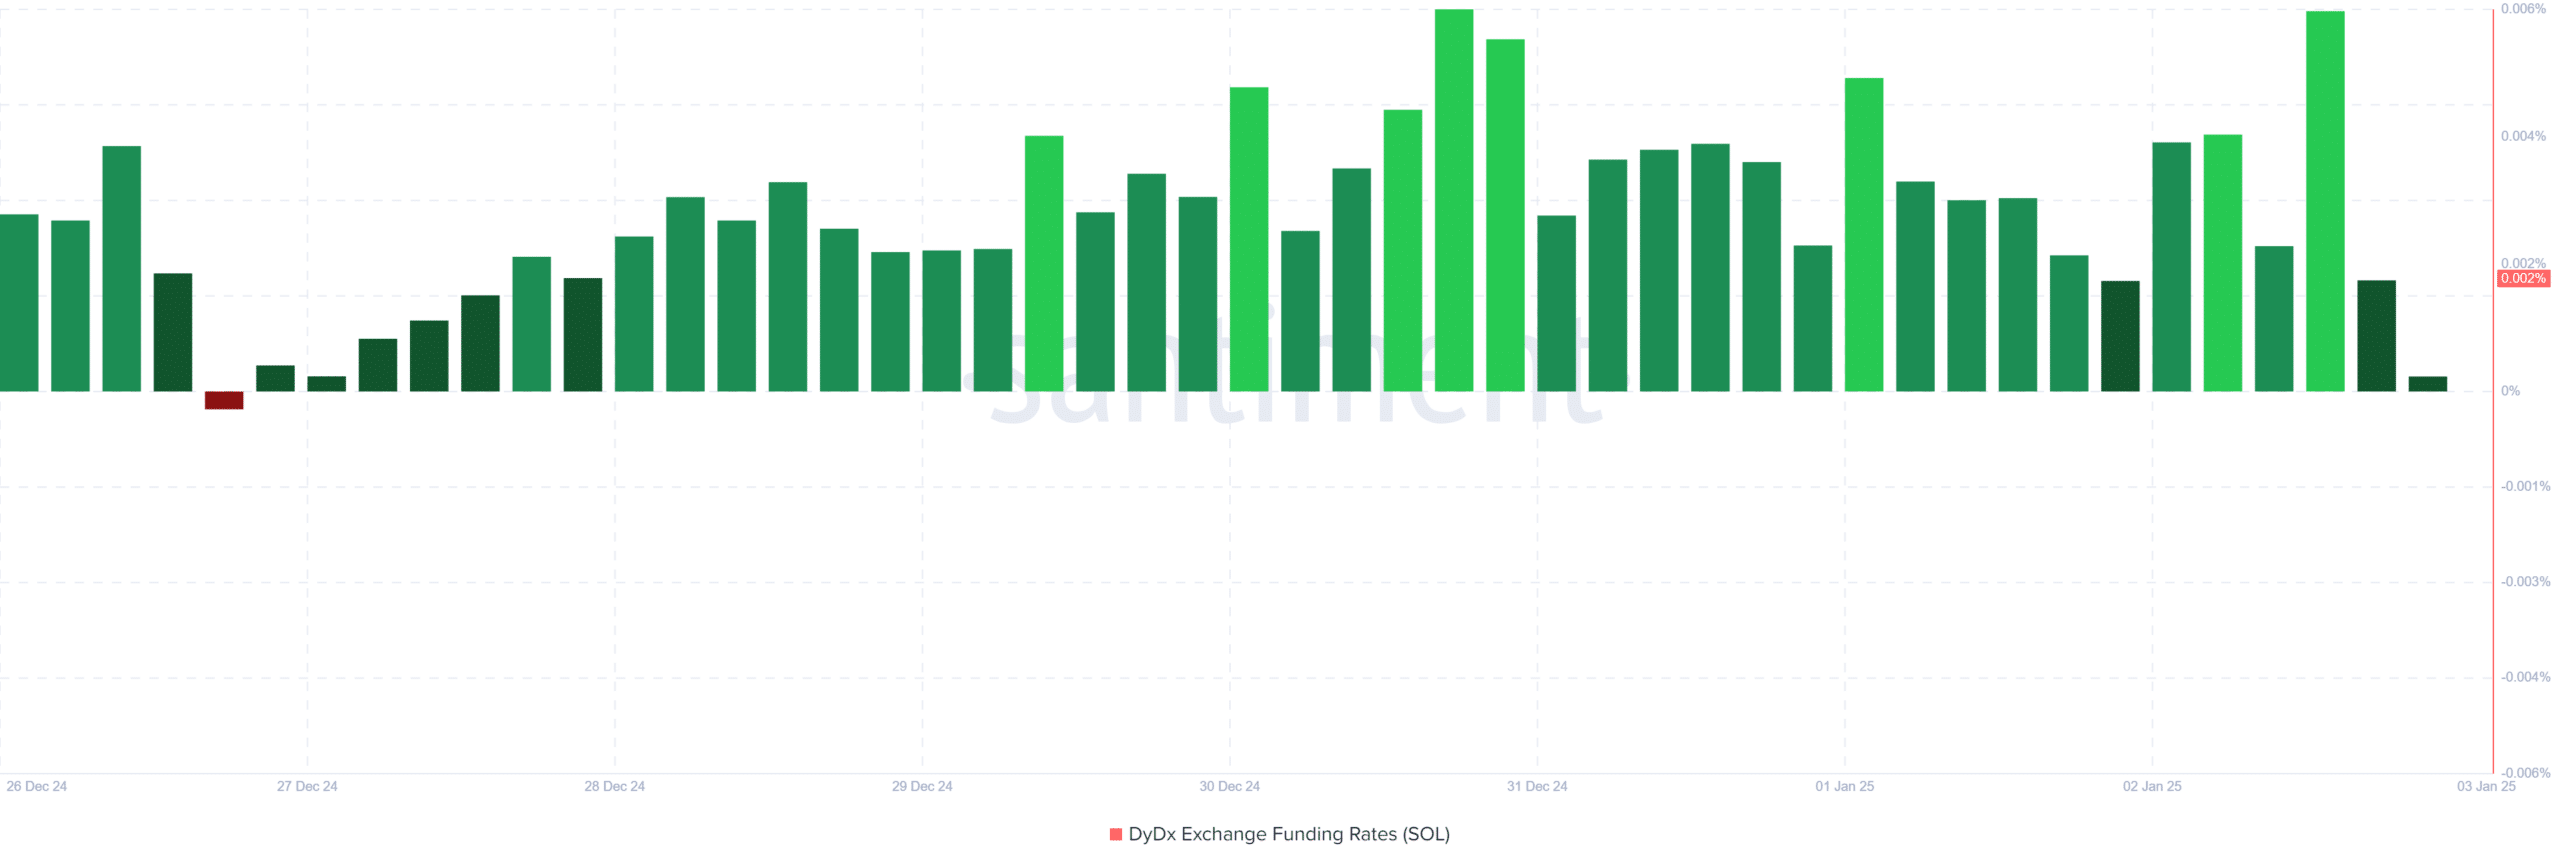This screenshot has width=2560, height=867.
Task: Click the DyDx Exchange Funding Rates (SOL) legend label
Action: [x=1289, y=834]
